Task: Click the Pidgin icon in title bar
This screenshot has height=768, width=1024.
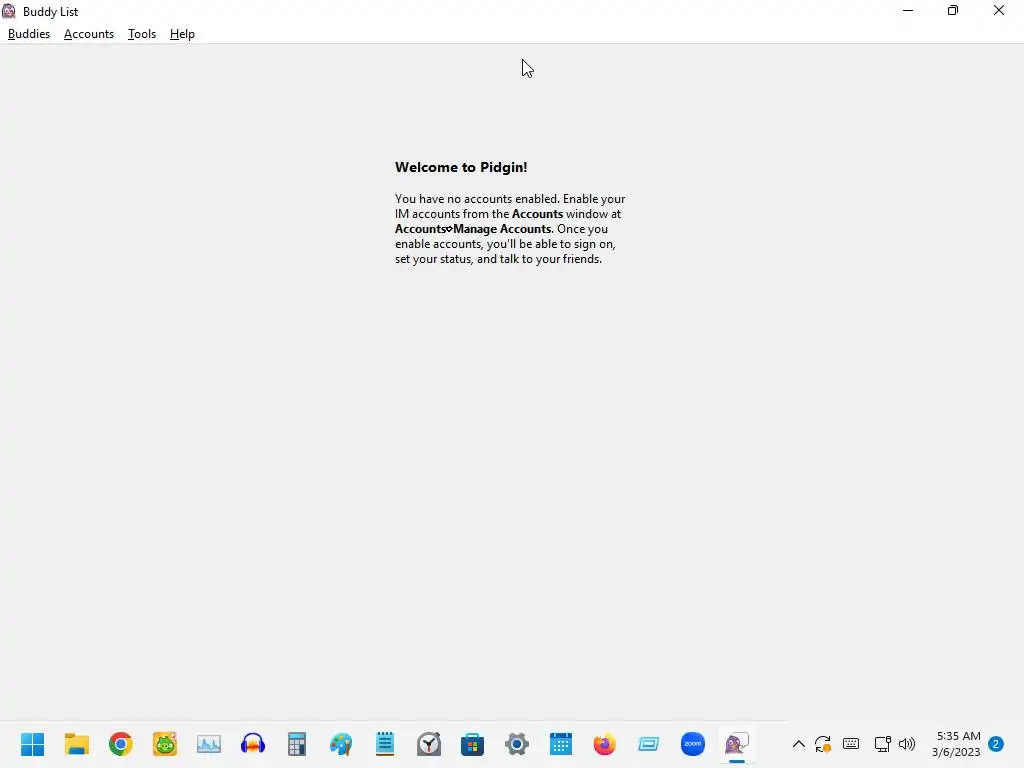Action: (x=9, y=11)
